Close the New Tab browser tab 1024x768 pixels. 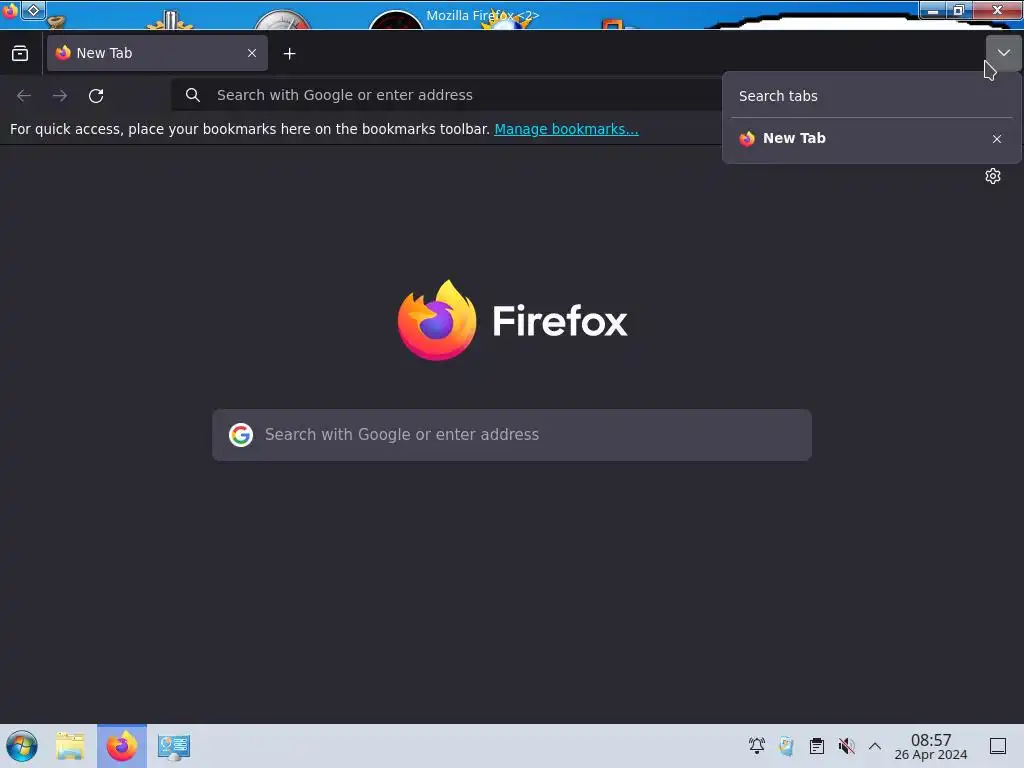(x=252, y=54)
